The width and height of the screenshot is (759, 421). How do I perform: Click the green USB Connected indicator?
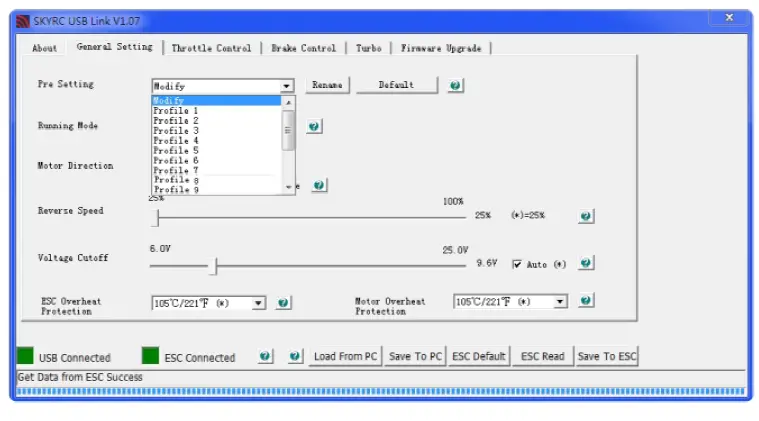tap(25, 356)
